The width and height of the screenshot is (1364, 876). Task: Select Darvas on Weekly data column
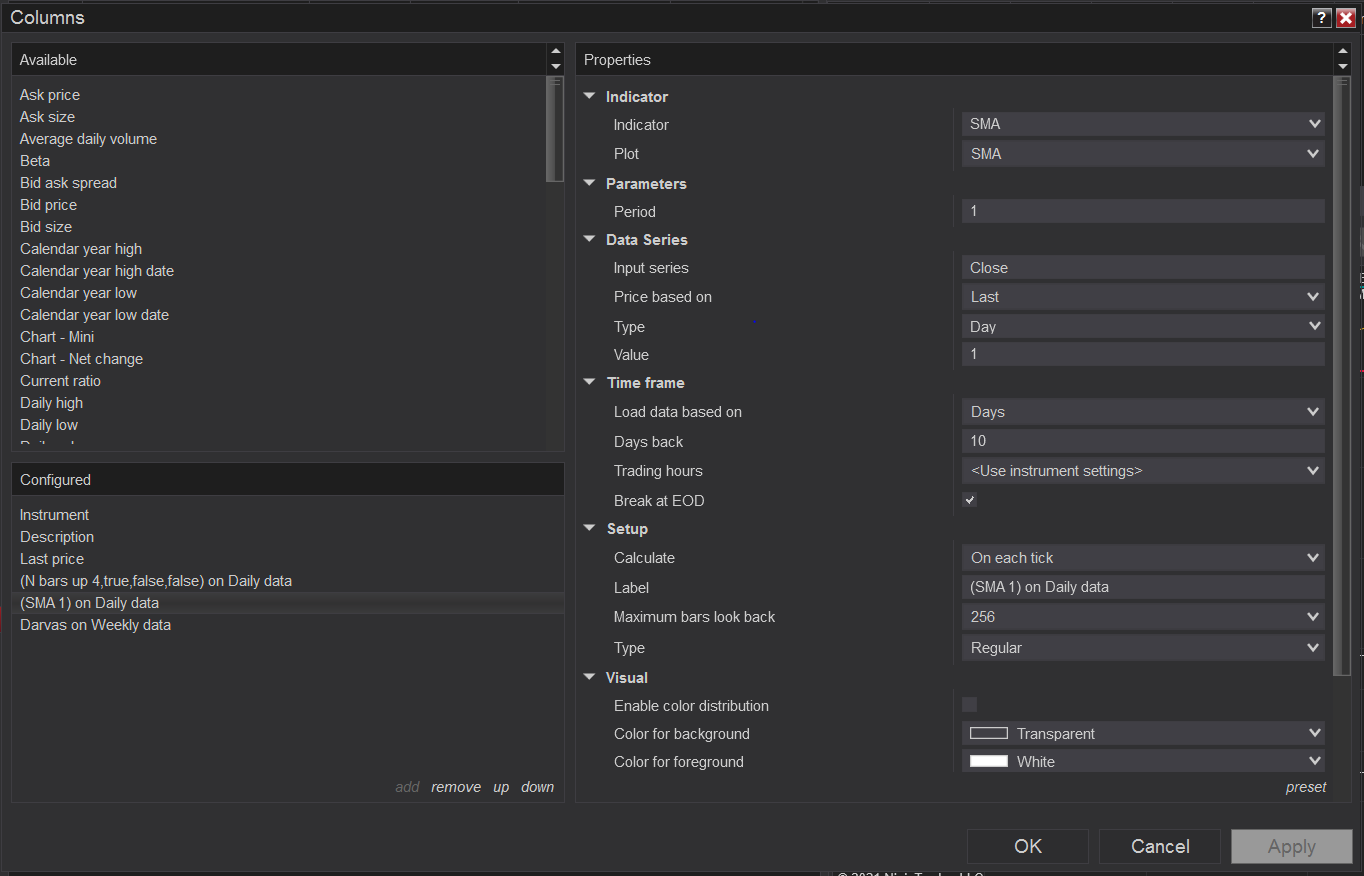click(x=95, y=625)
